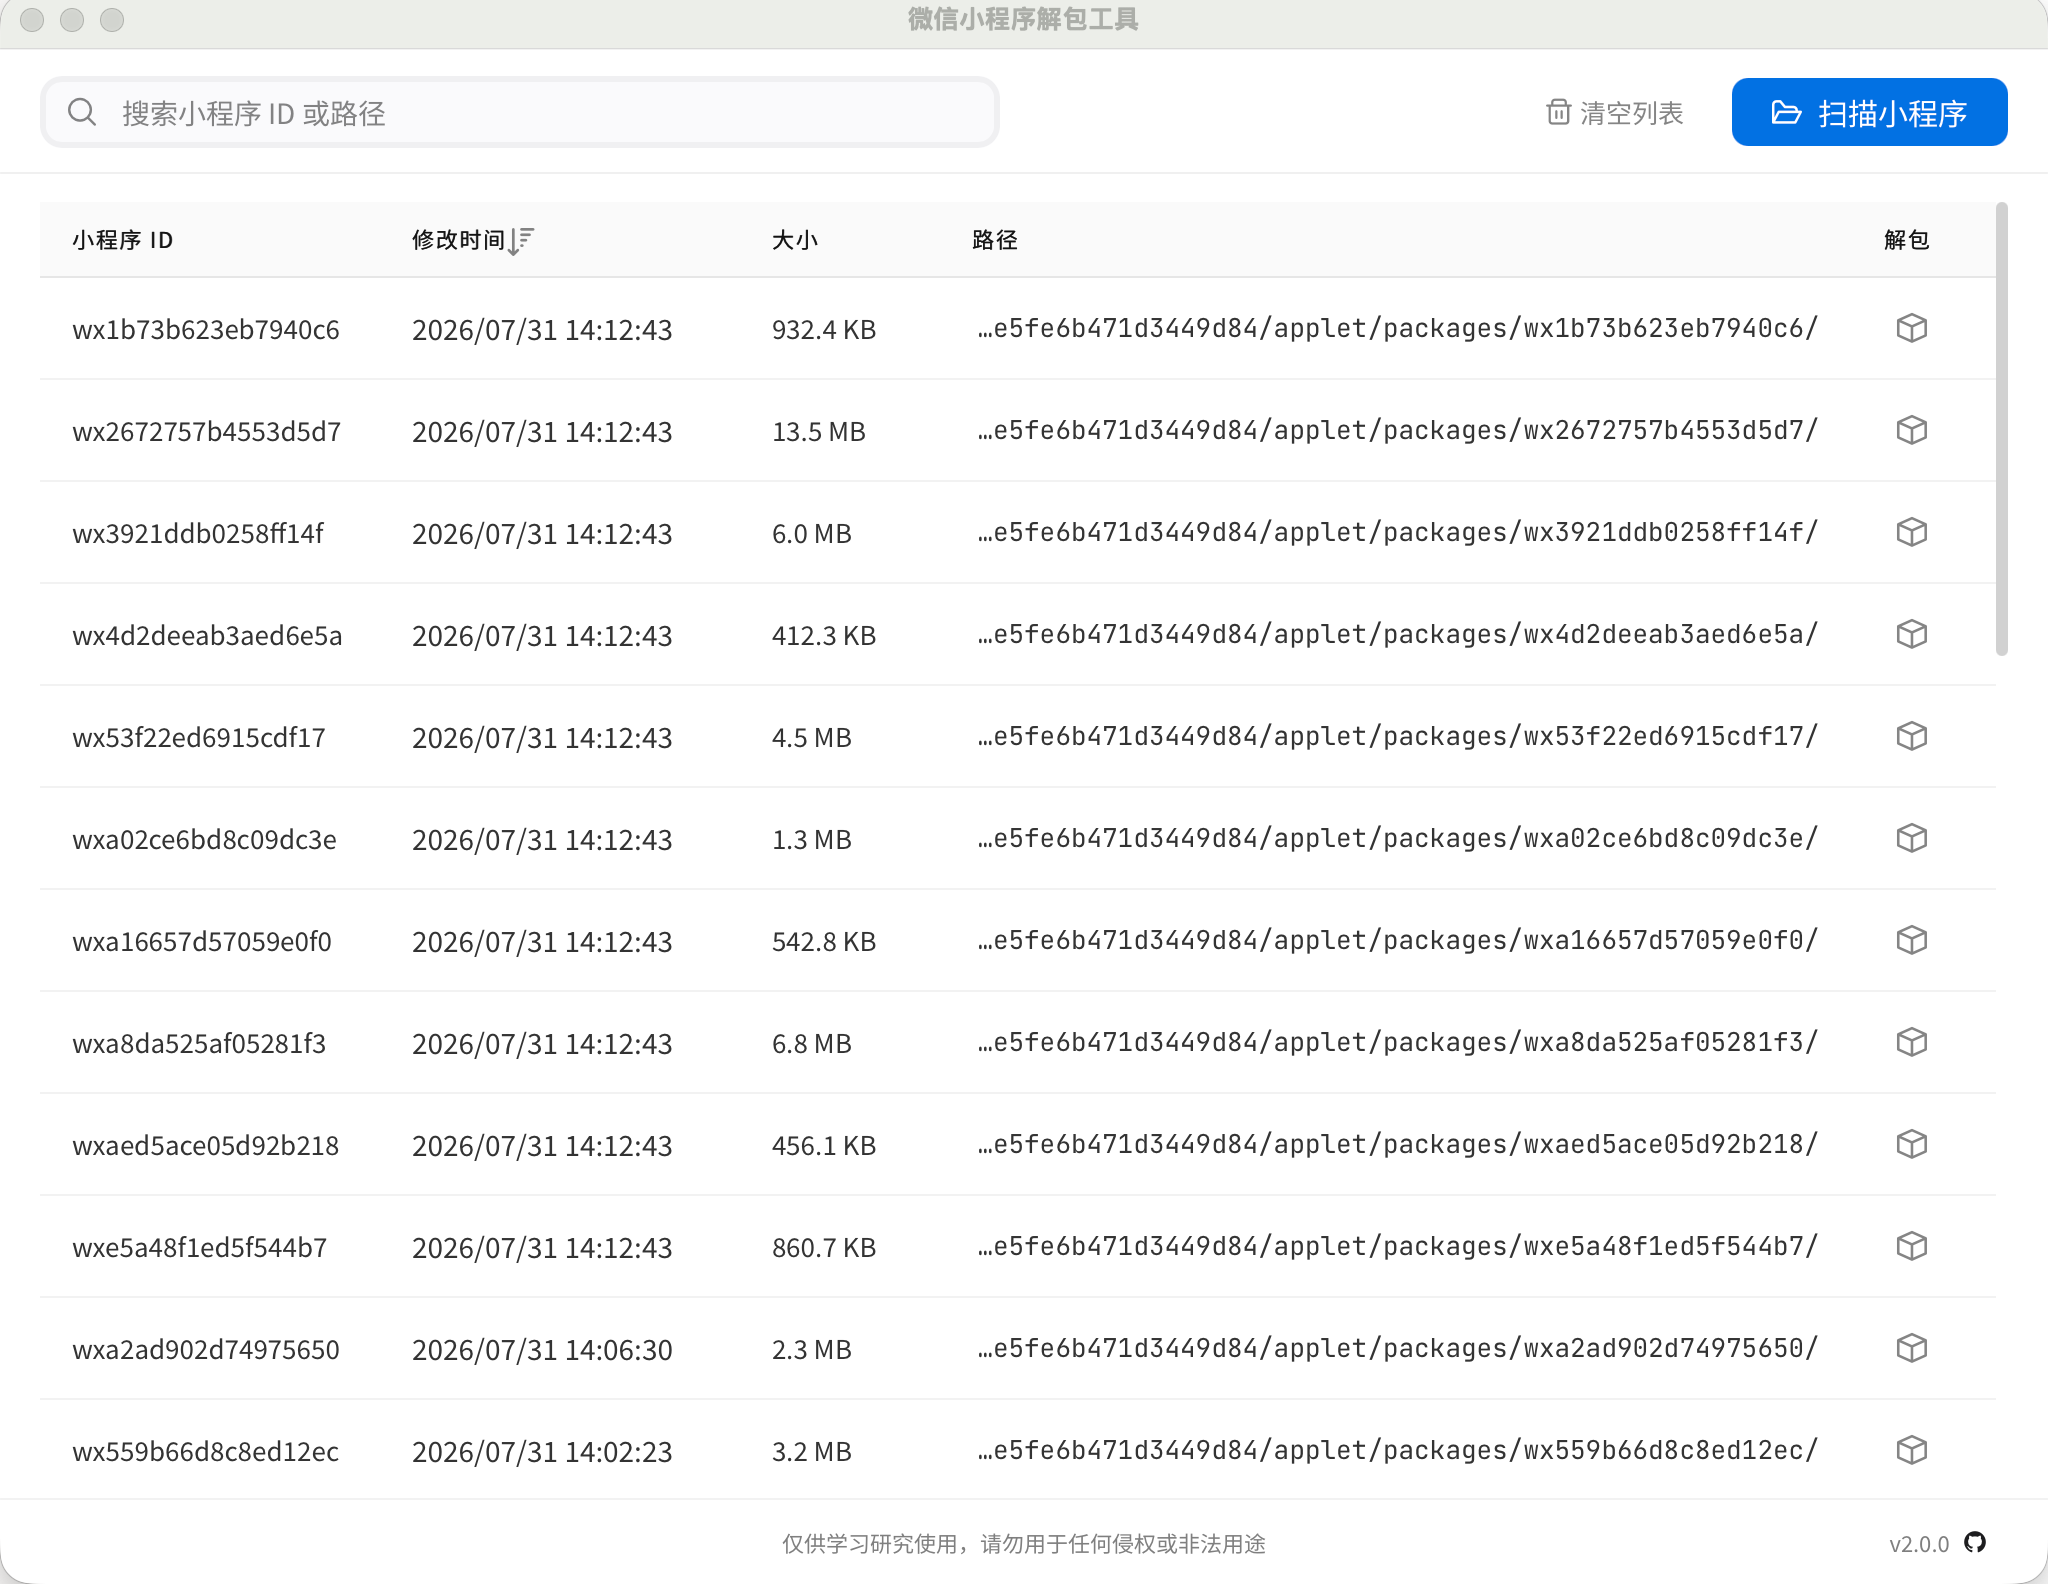Click the 860.7 KB size cell

824,1248
